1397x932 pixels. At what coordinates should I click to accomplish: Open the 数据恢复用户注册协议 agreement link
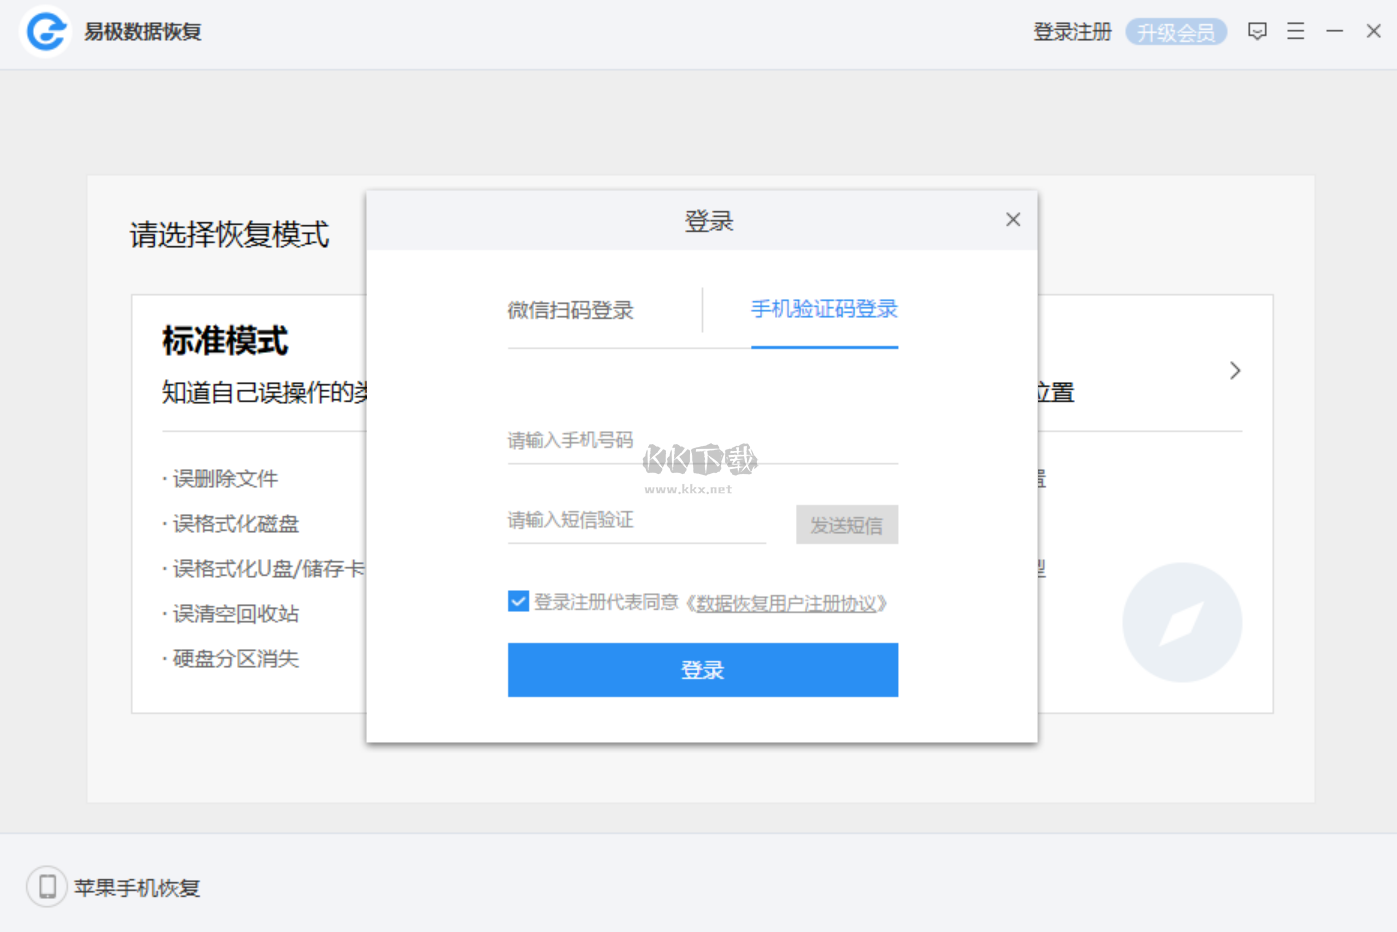tap(788, 603)
